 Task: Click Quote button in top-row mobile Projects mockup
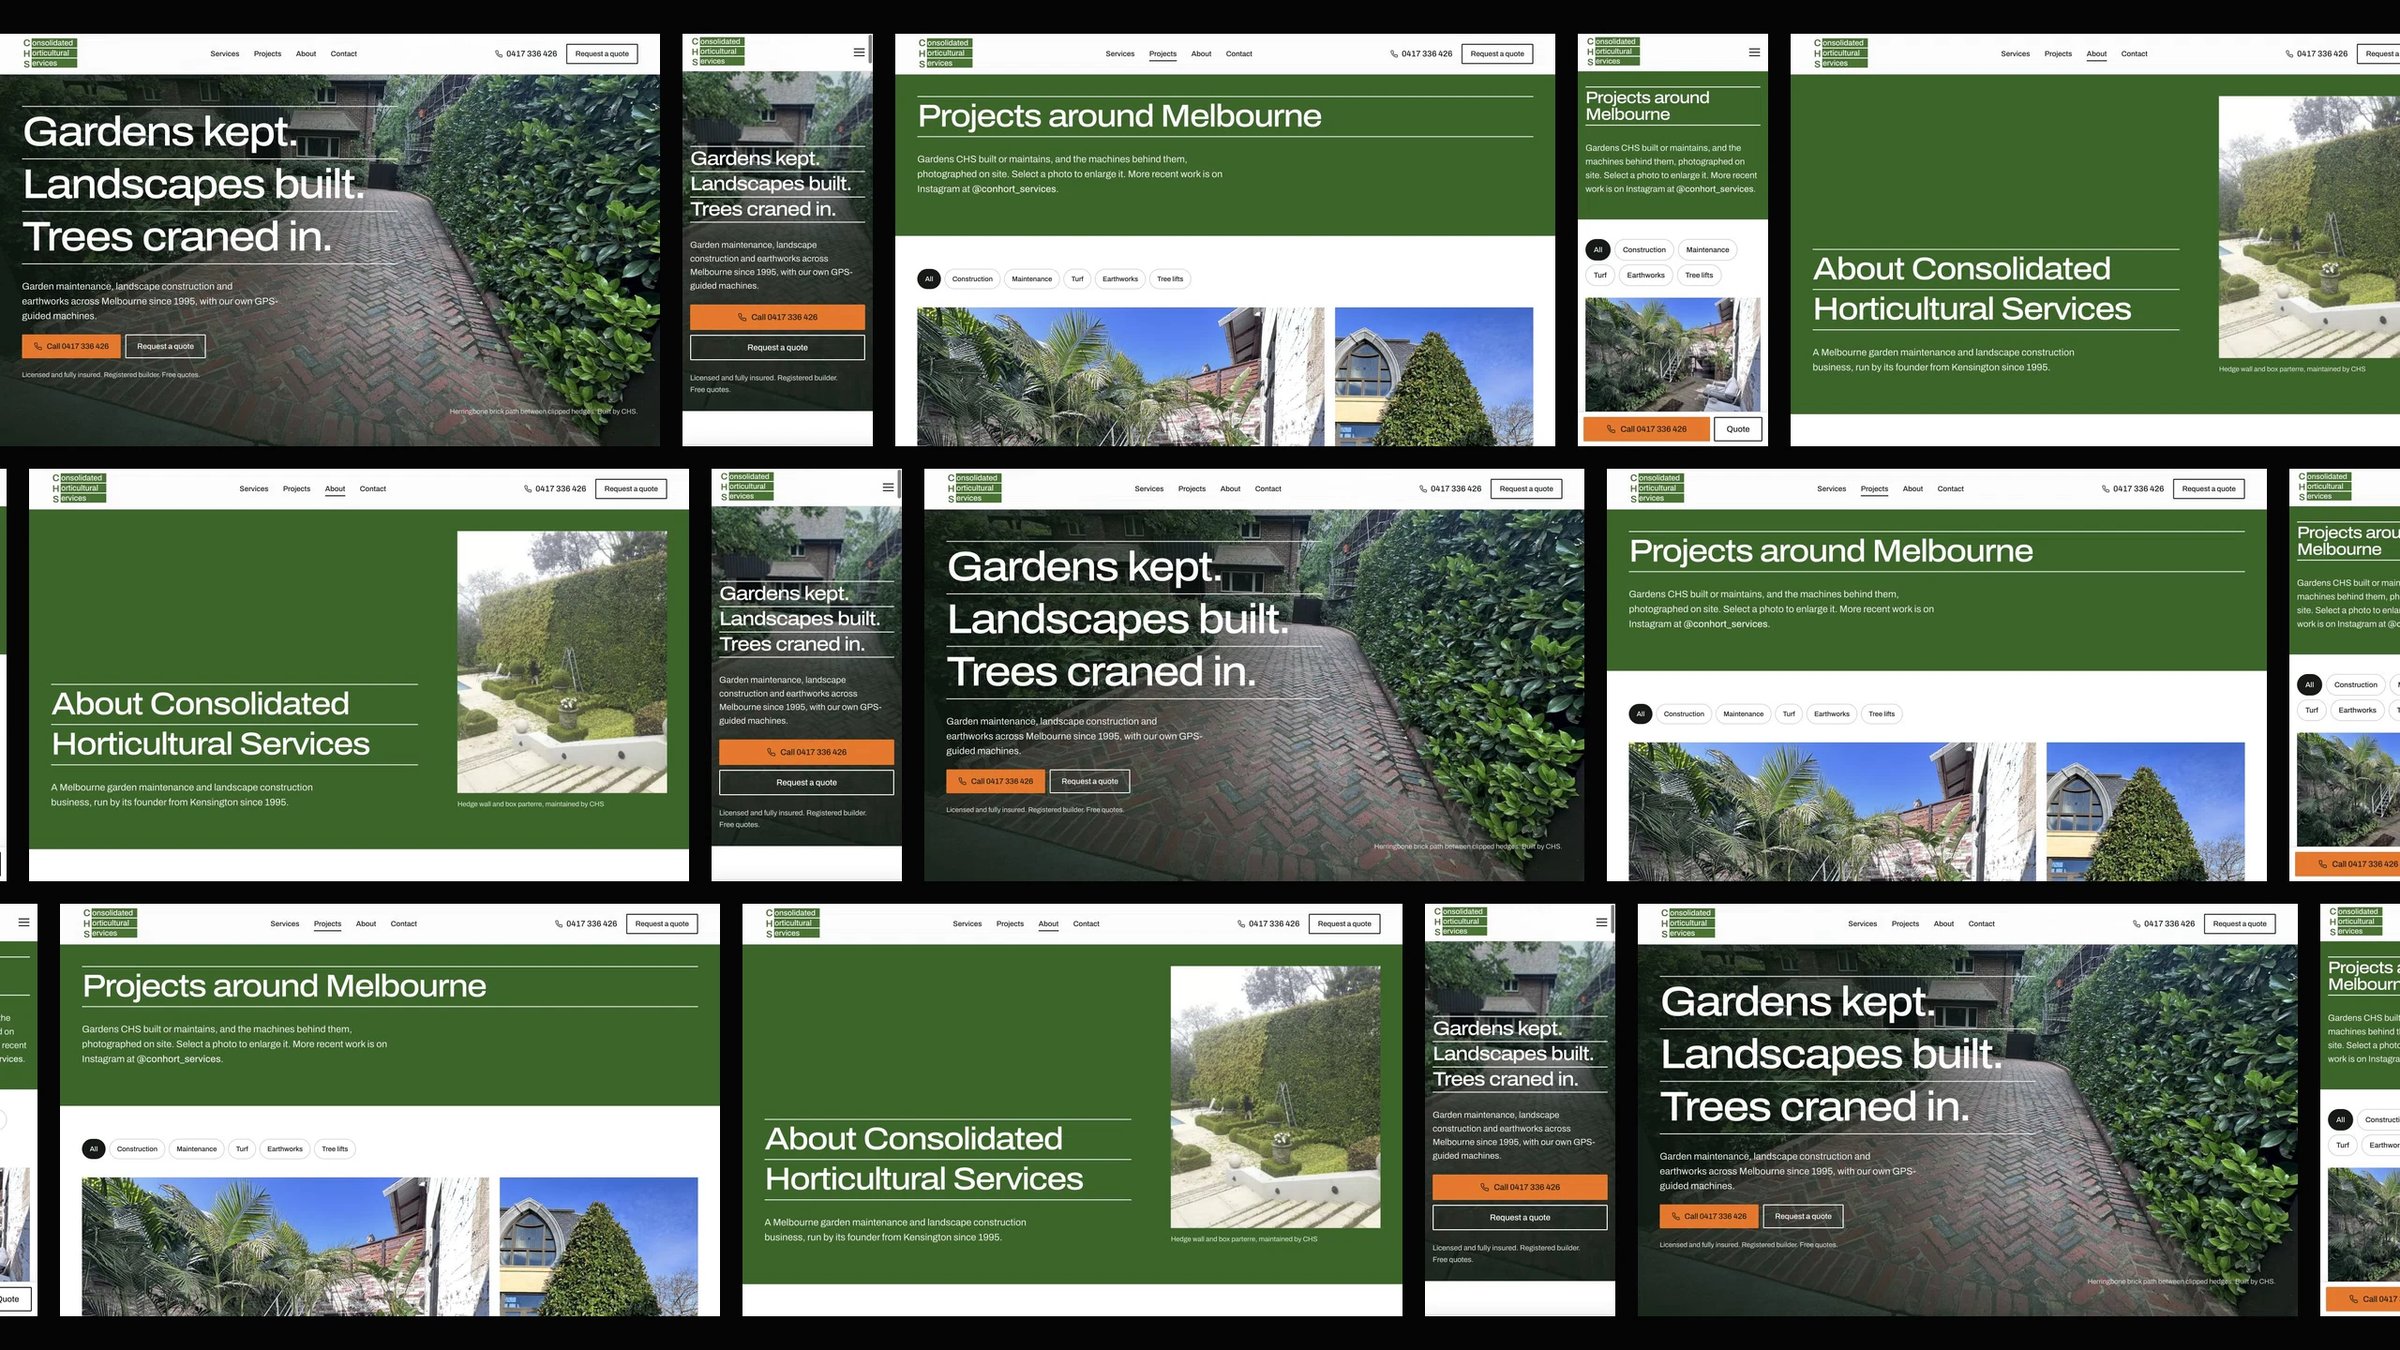[1738, 429]
